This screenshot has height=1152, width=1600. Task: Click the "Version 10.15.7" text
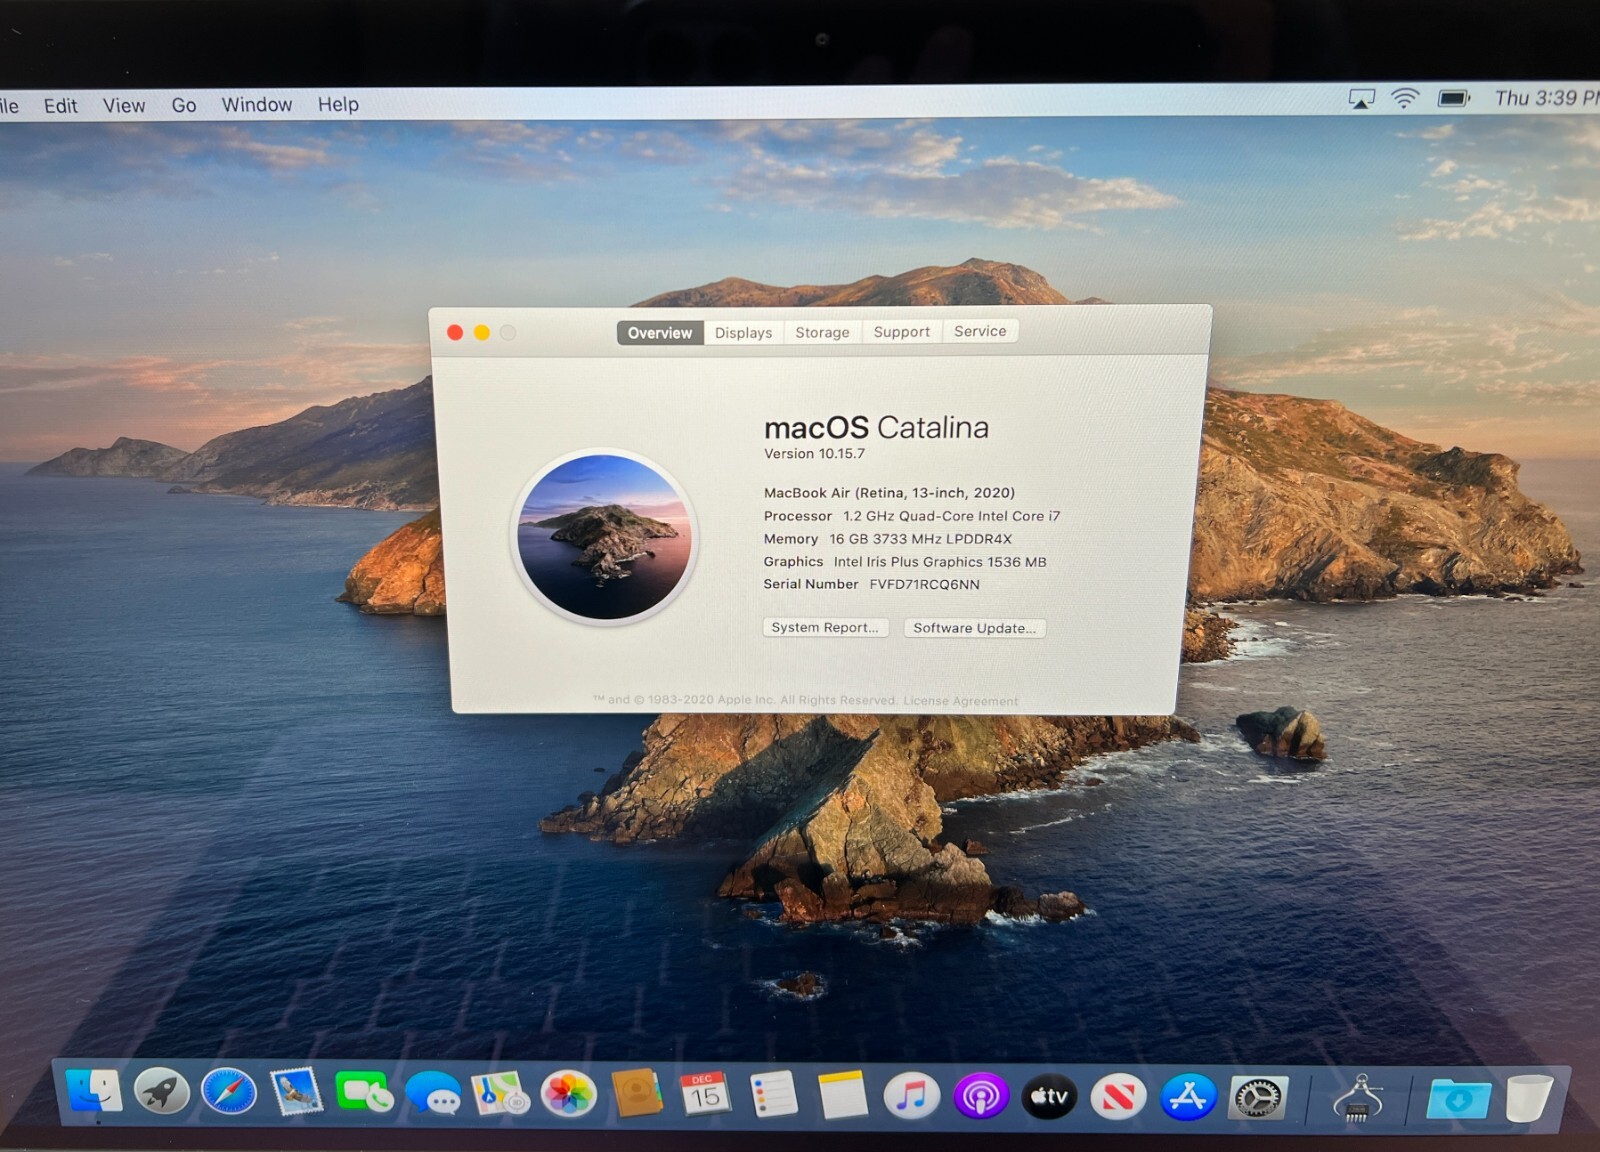pyautogui.click(x=815, y=454)
